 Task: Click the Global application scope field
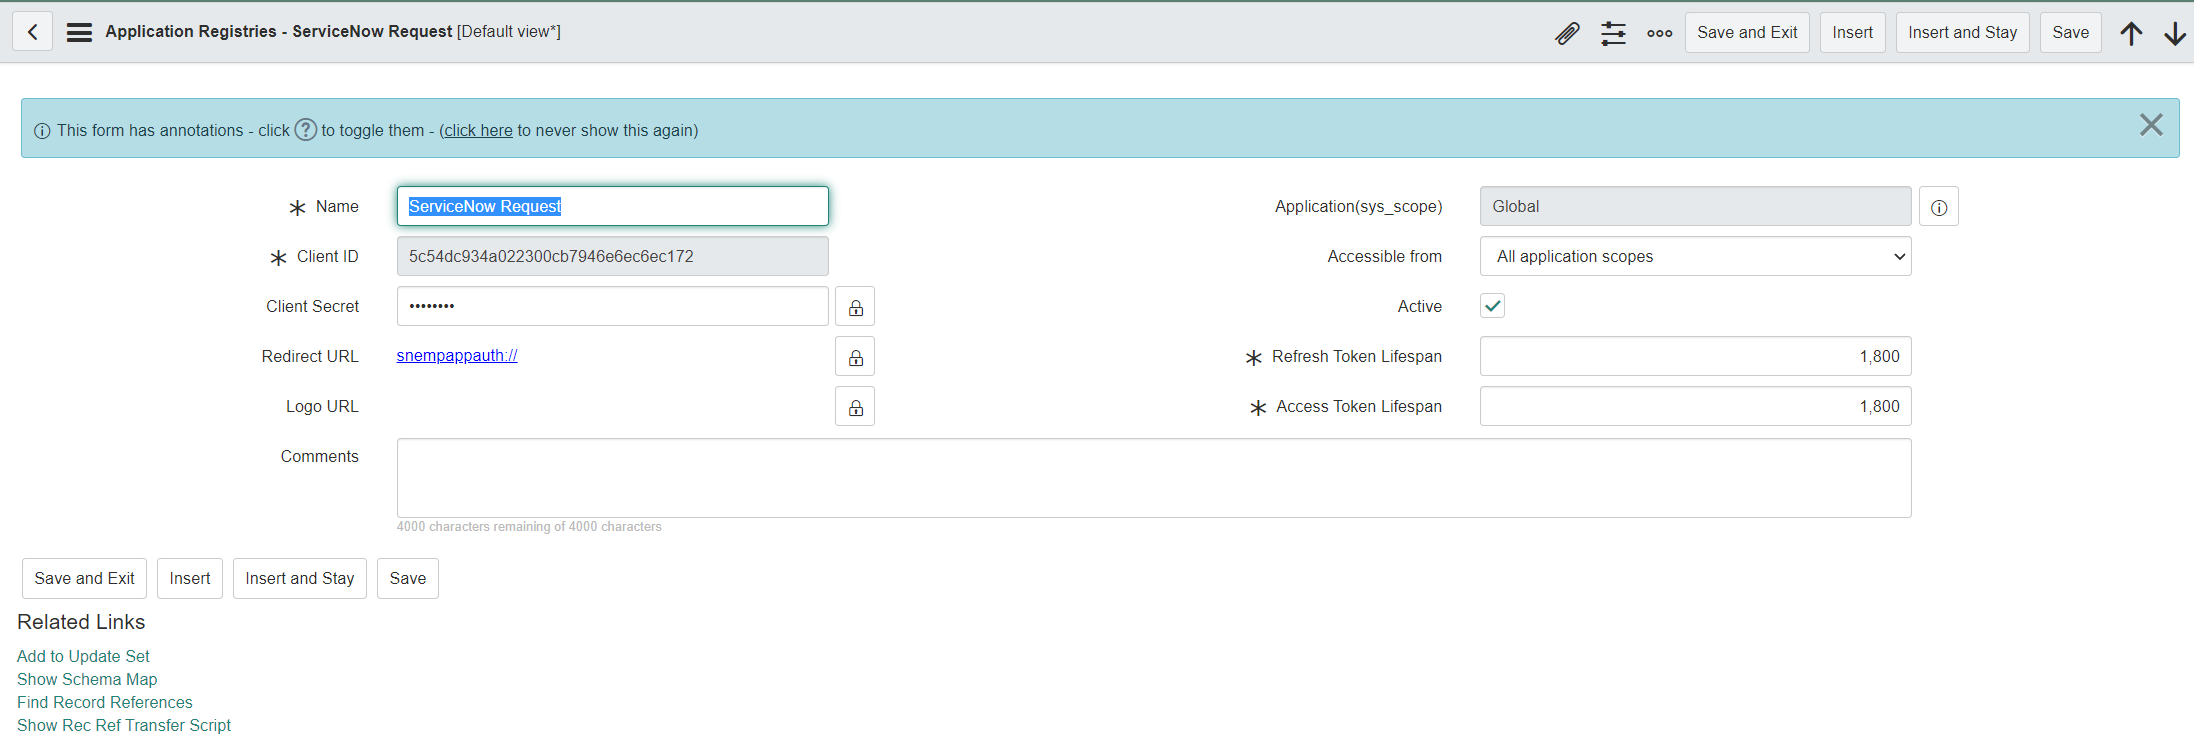(x=1696, y=206)
